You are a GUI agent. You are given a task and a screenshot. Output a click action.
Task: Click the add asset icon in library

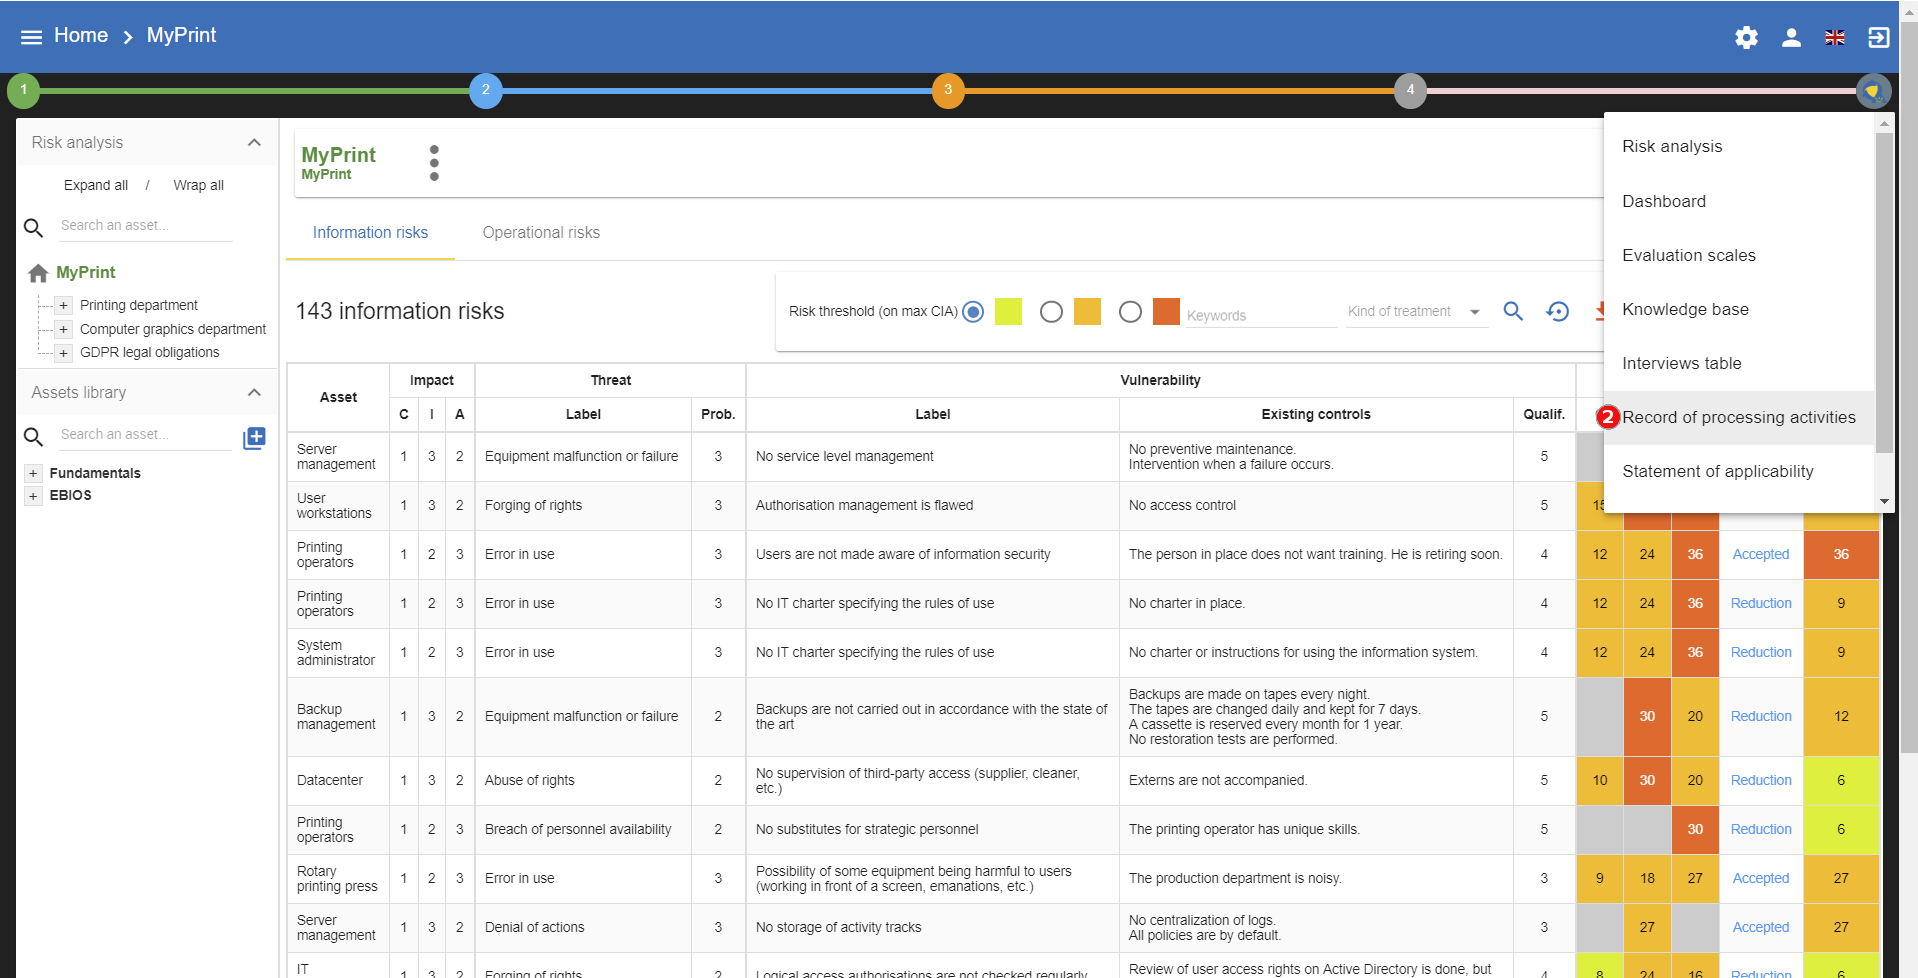pos(254,438)
